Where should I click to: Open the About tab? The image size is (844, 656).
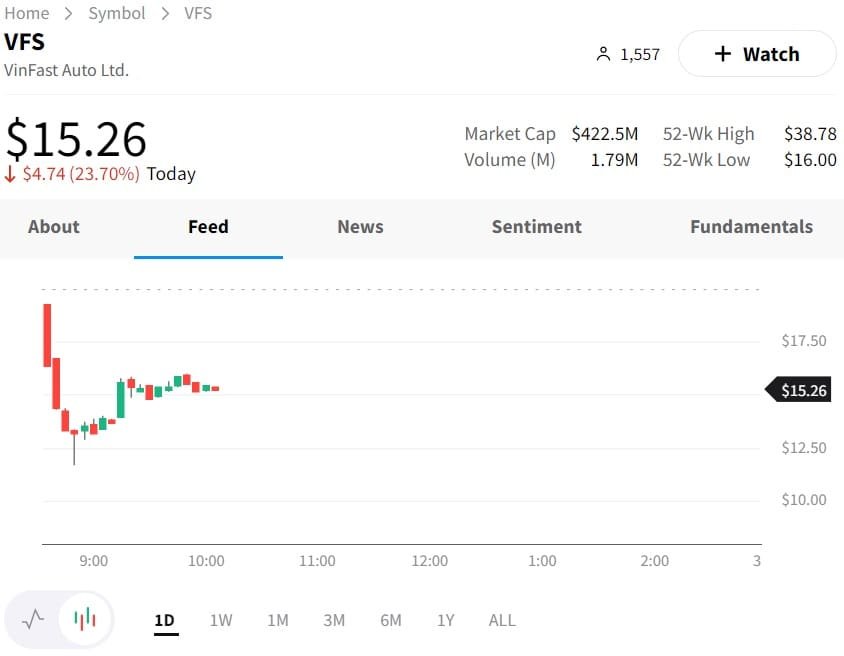pos(54,227)
